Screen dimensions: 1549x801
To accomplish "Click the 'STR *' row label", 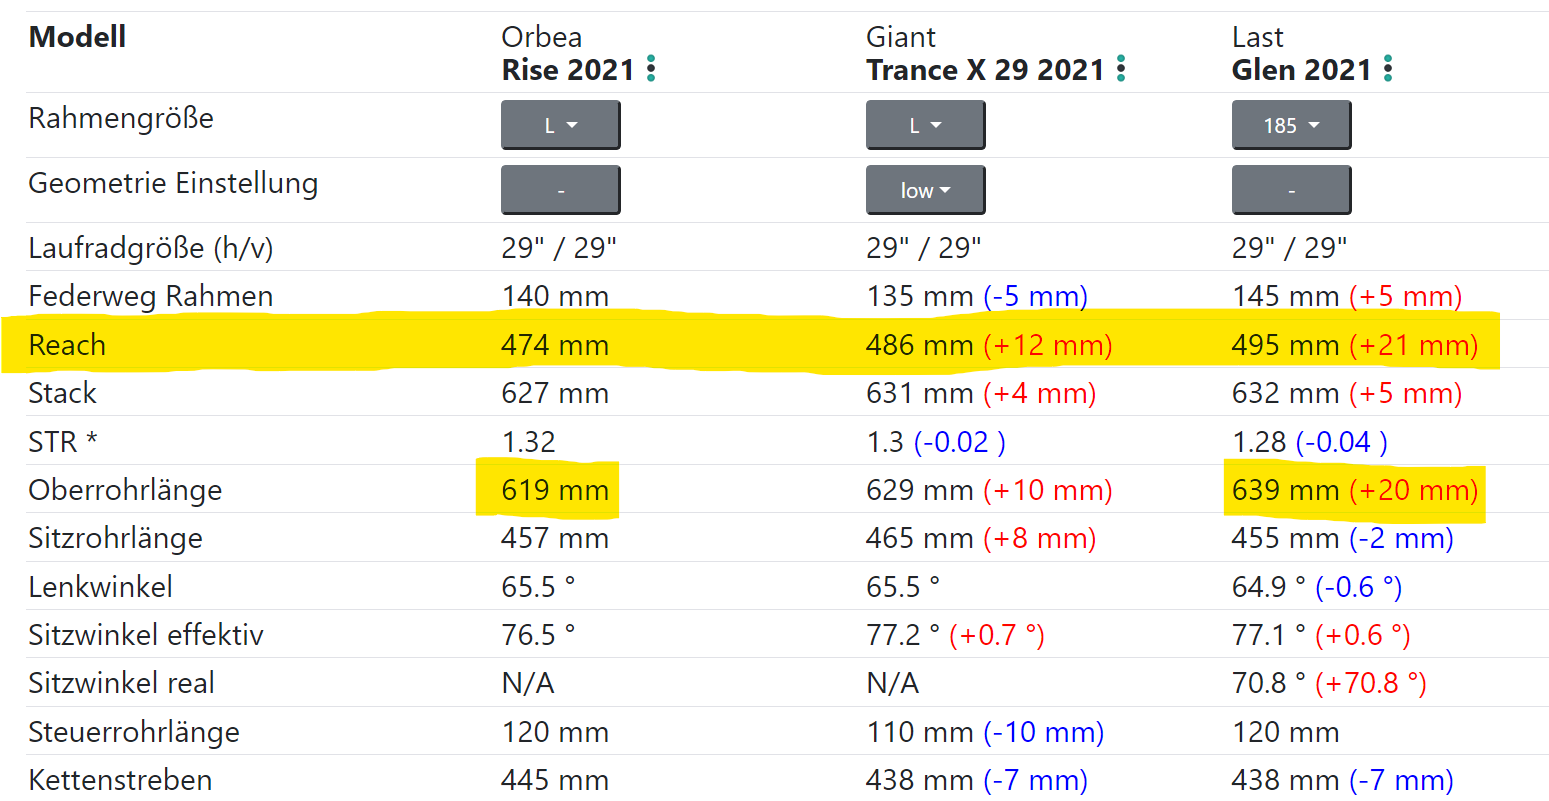I will coord(62,442).
